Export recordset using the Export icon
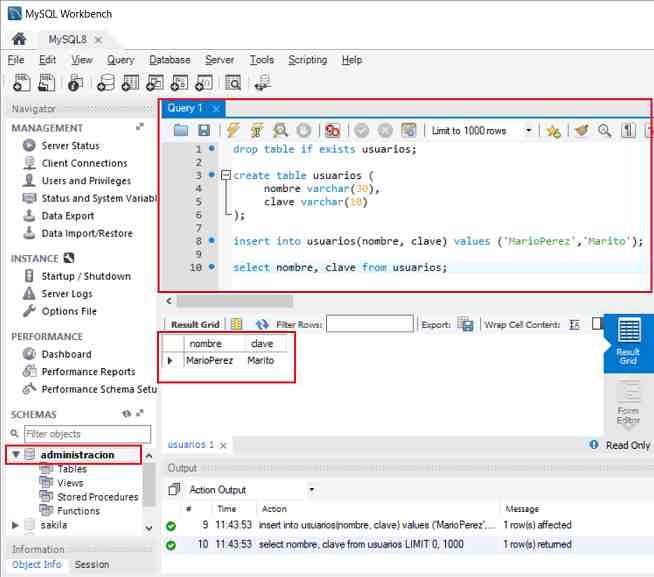 (465, 324)
